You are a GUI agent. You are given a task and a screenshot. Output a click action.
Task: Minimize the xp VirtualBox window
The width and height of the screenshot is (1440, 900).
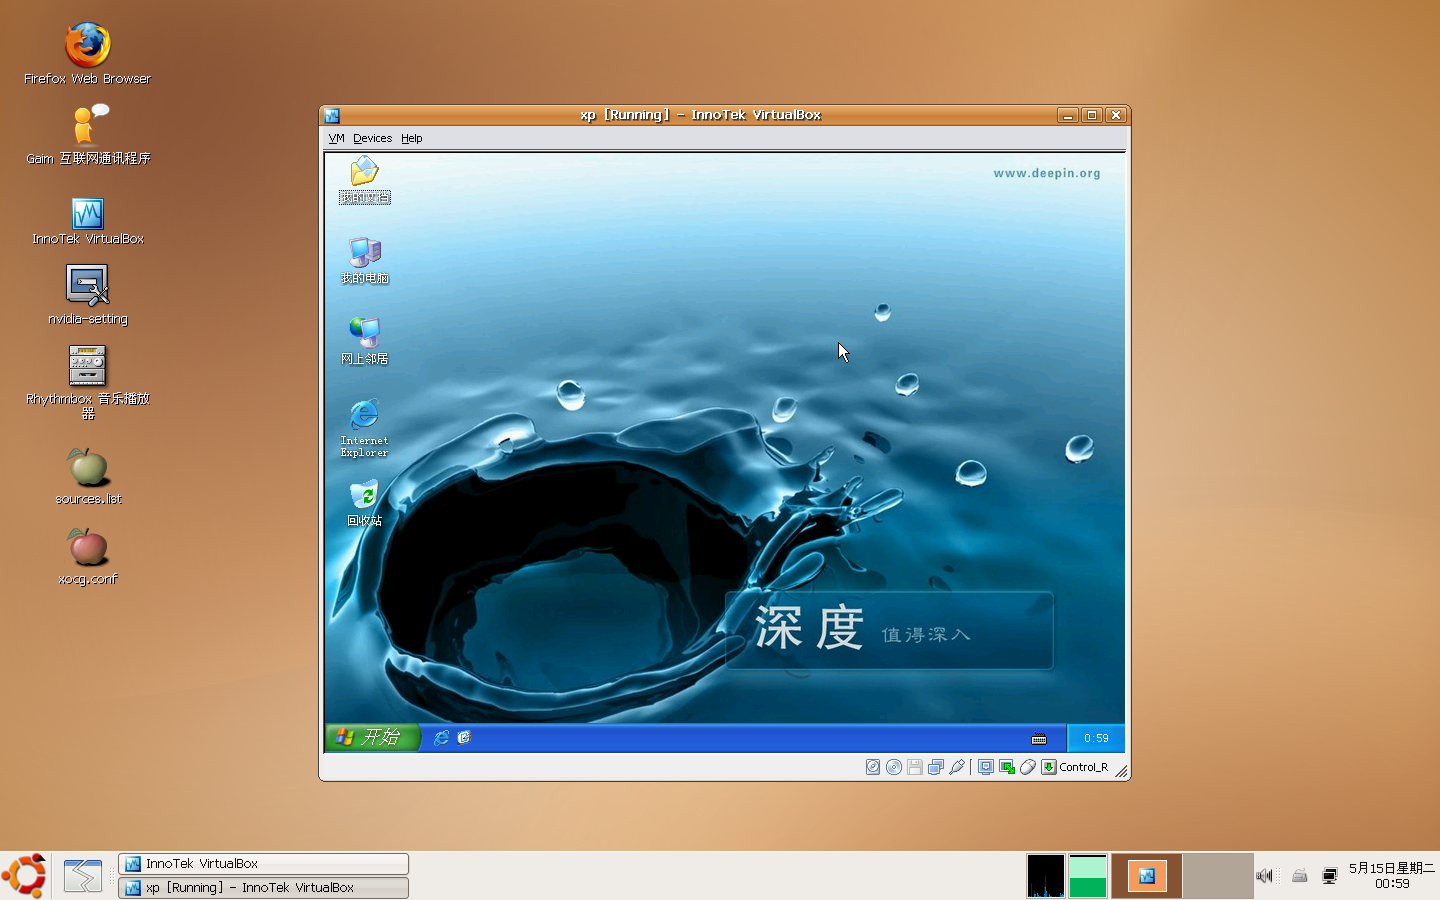1067,115
